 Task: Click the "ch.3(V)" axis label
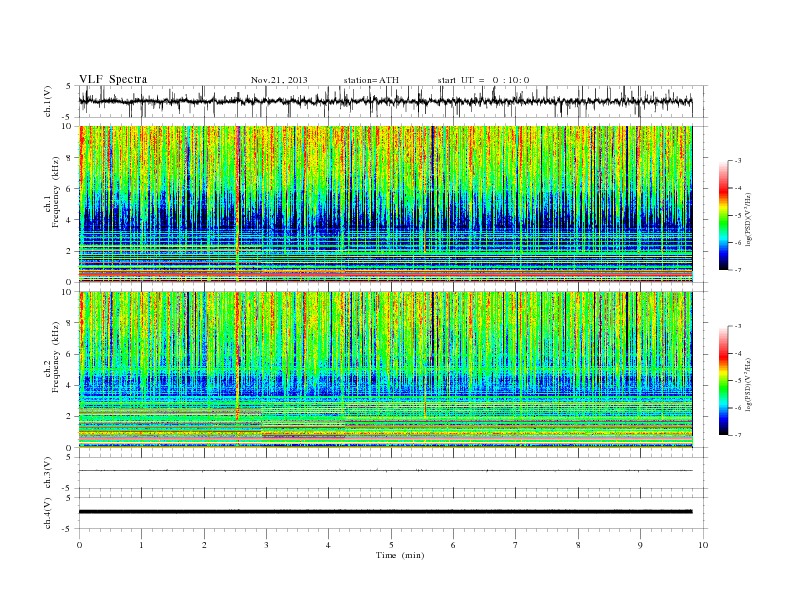[48, 472]
